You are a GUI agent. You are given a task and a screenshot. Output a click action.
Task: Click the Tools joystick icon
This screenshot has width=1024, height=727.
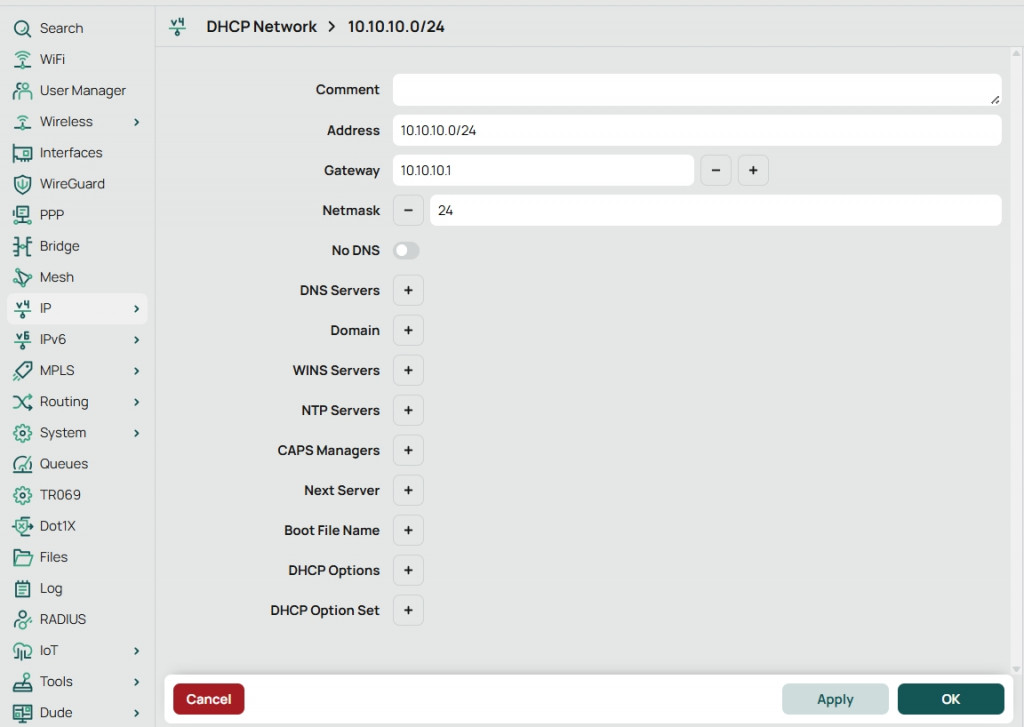point(22,682)
